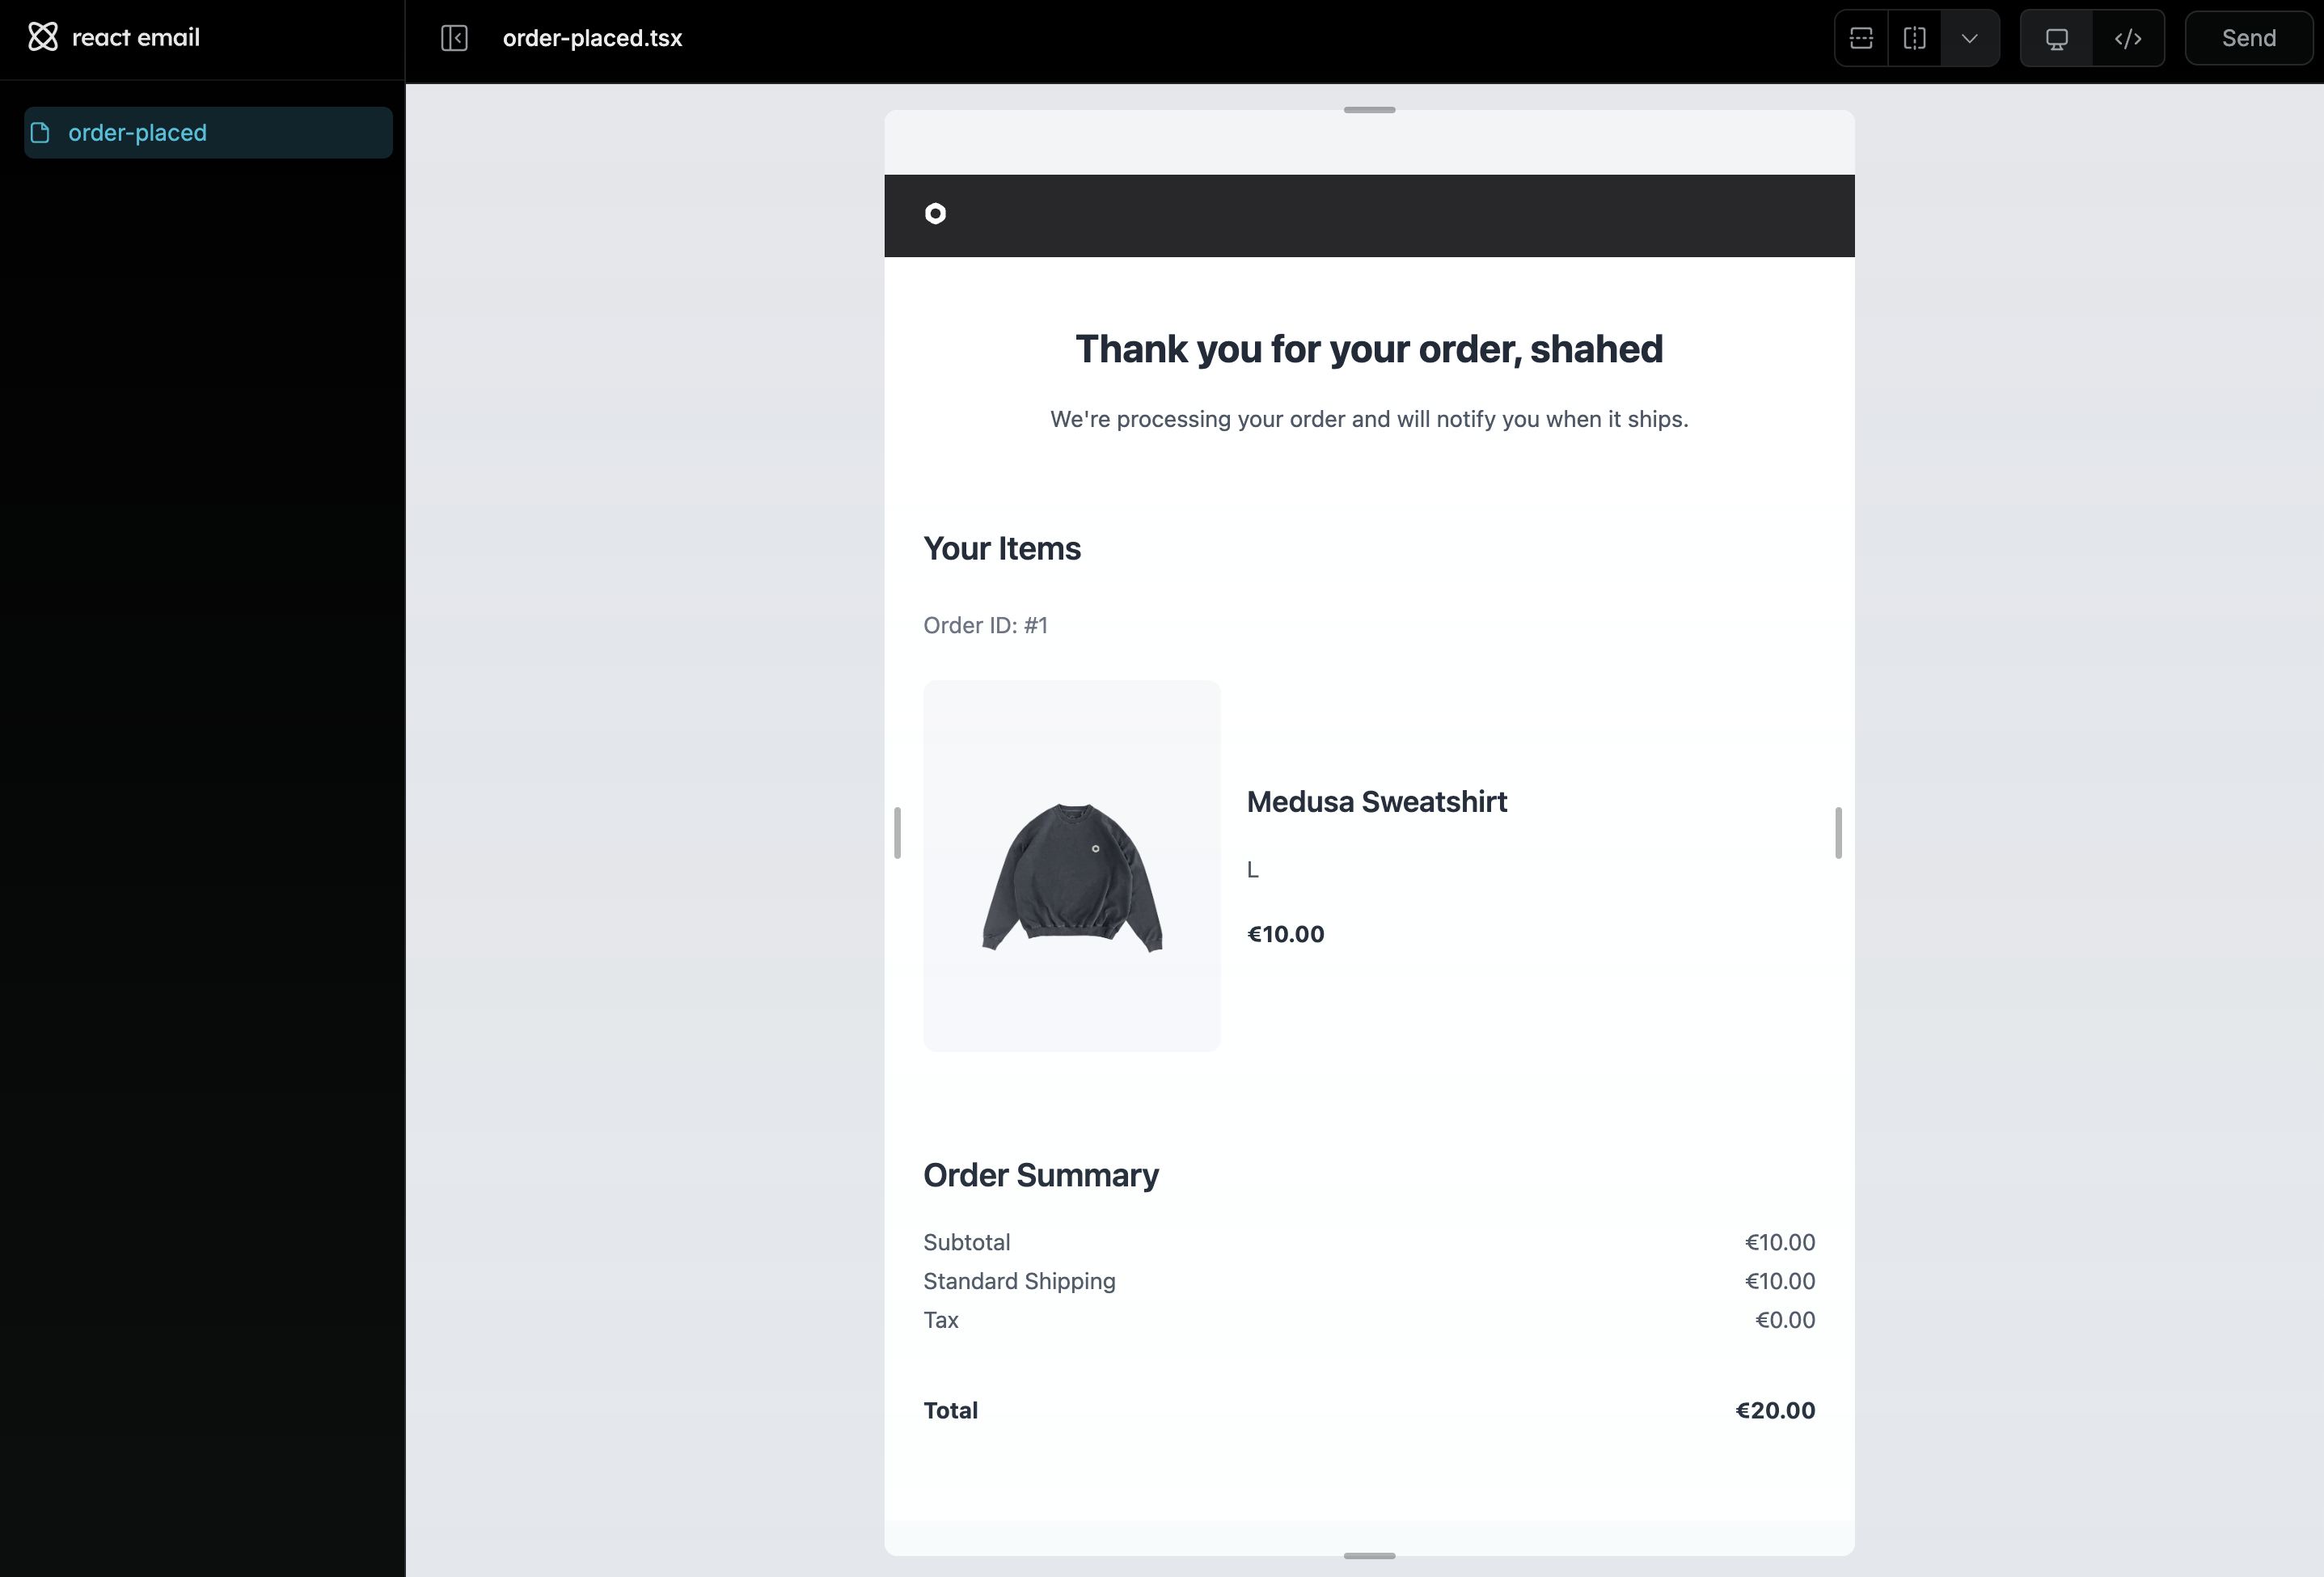Click the order-placed.tsx title
The height and width of the screenshot is (1577, 2324).
pos(592,38)
